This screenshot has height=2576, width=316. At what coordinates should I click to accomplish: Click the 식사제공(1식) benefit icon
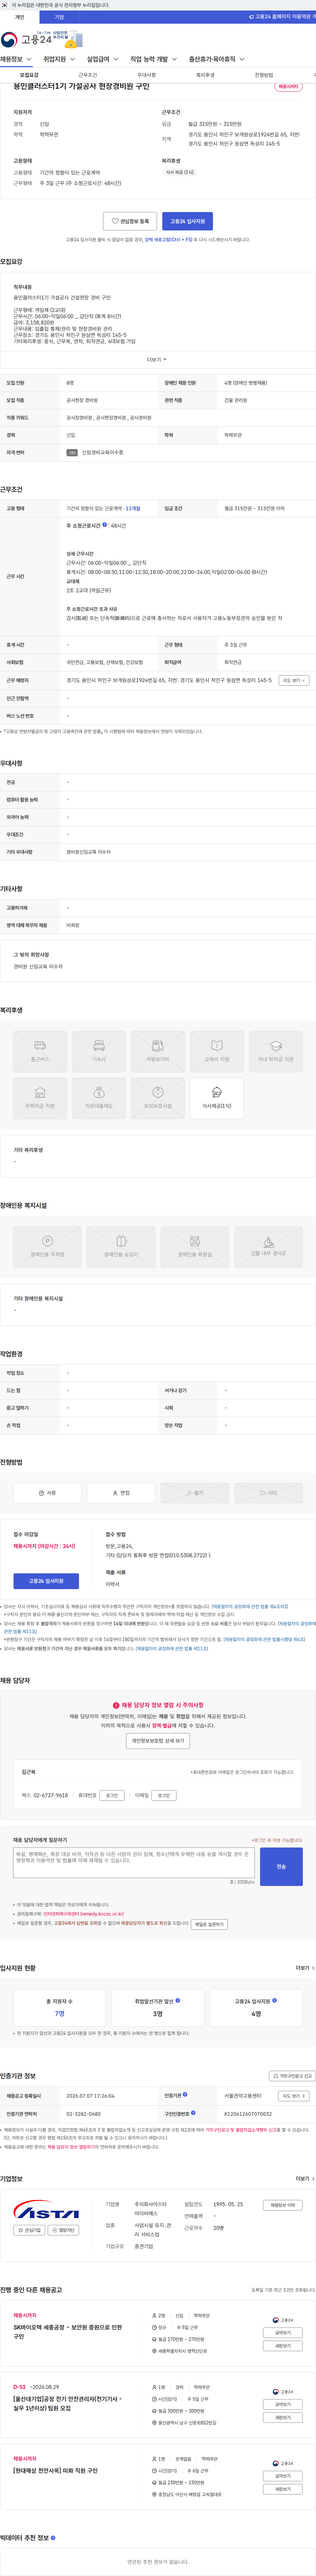coord(217,1098)
